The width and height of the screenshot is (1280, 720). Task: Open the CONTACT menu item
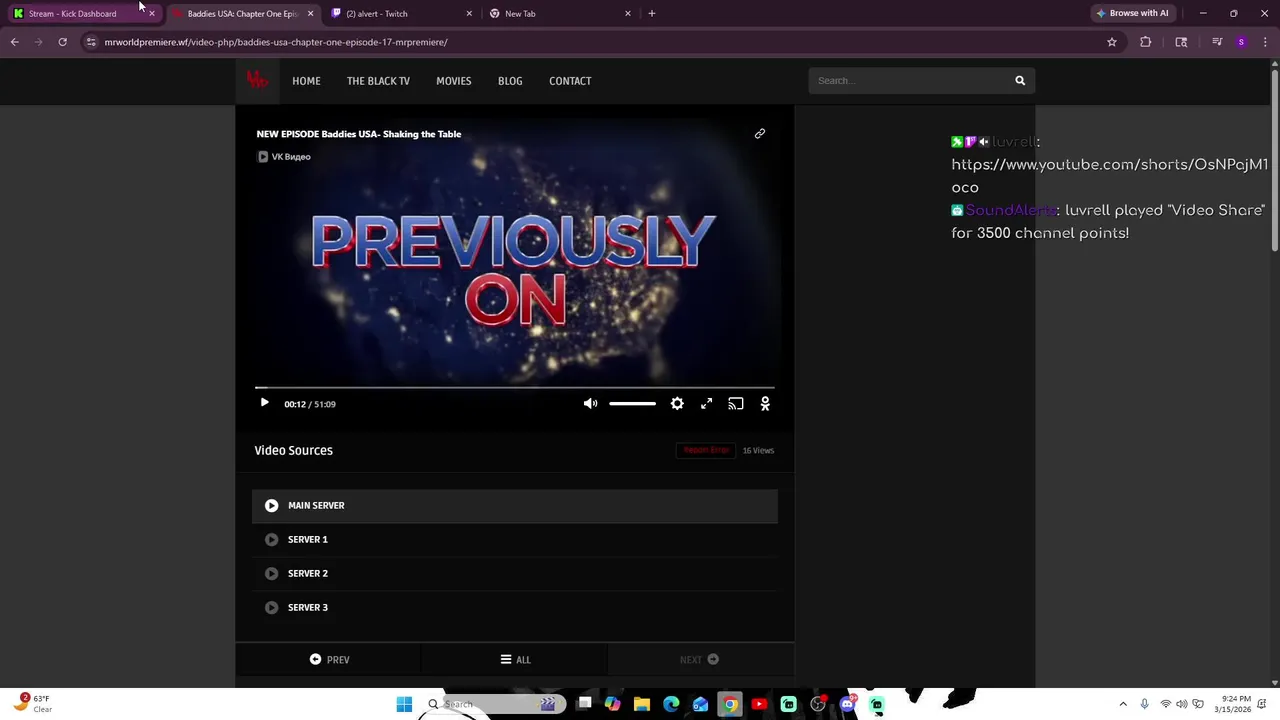point(570,81)
